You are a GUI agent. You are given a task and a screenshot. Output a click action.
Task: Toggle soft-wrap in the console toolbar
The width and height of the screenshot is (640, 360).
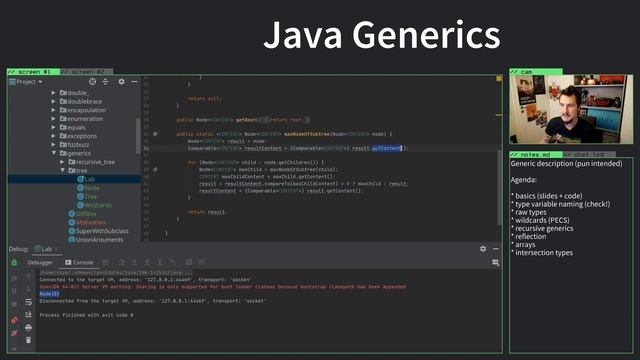pyautogui.click(x=28, y=302)
